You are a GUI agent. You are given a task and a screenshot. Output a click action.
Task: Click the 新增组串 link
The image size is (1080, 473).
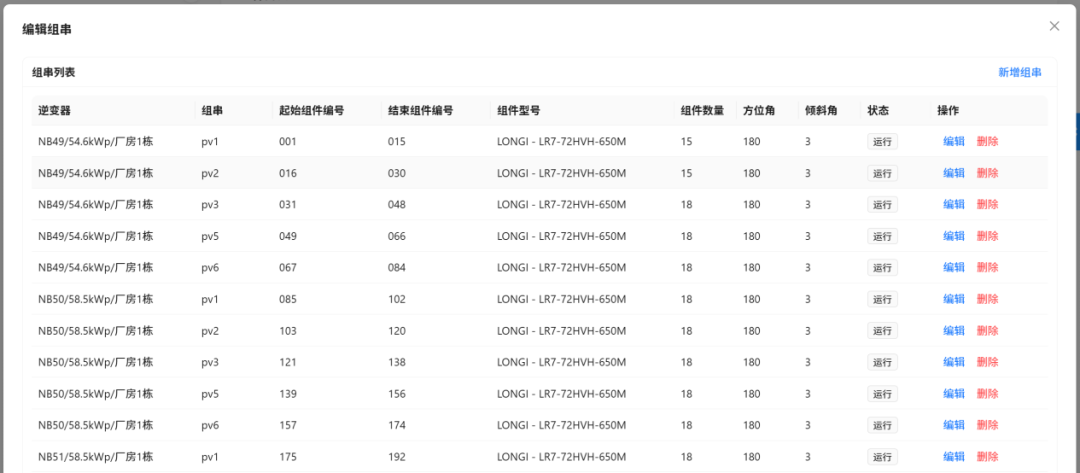(x=1019, y=73)
